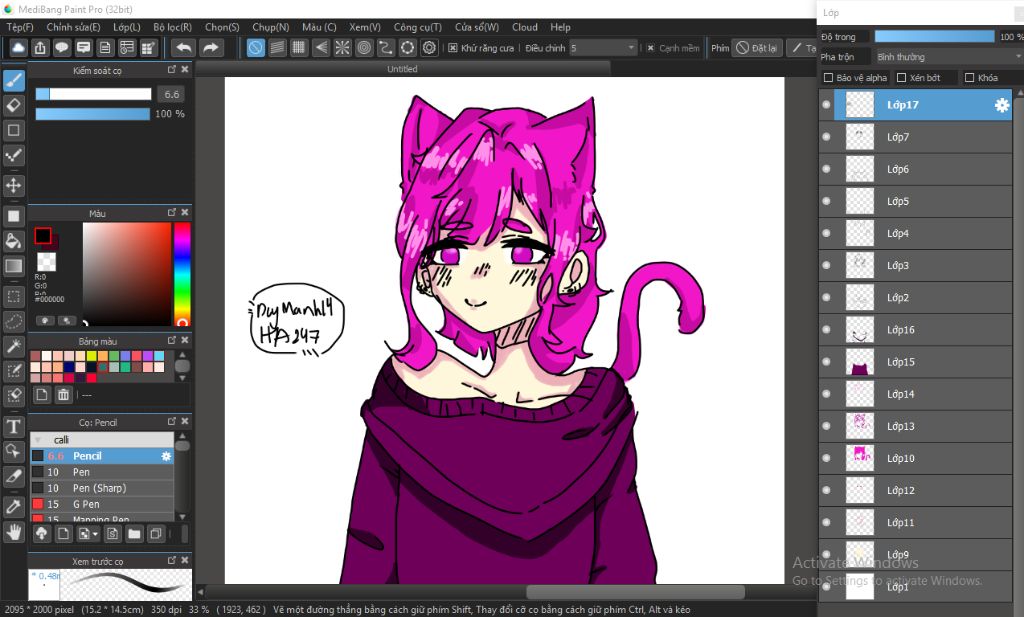Click the export/share icon in the toolbar
Image resolution: width=1024 pixels, height=617 pixels.
[40, 48]
